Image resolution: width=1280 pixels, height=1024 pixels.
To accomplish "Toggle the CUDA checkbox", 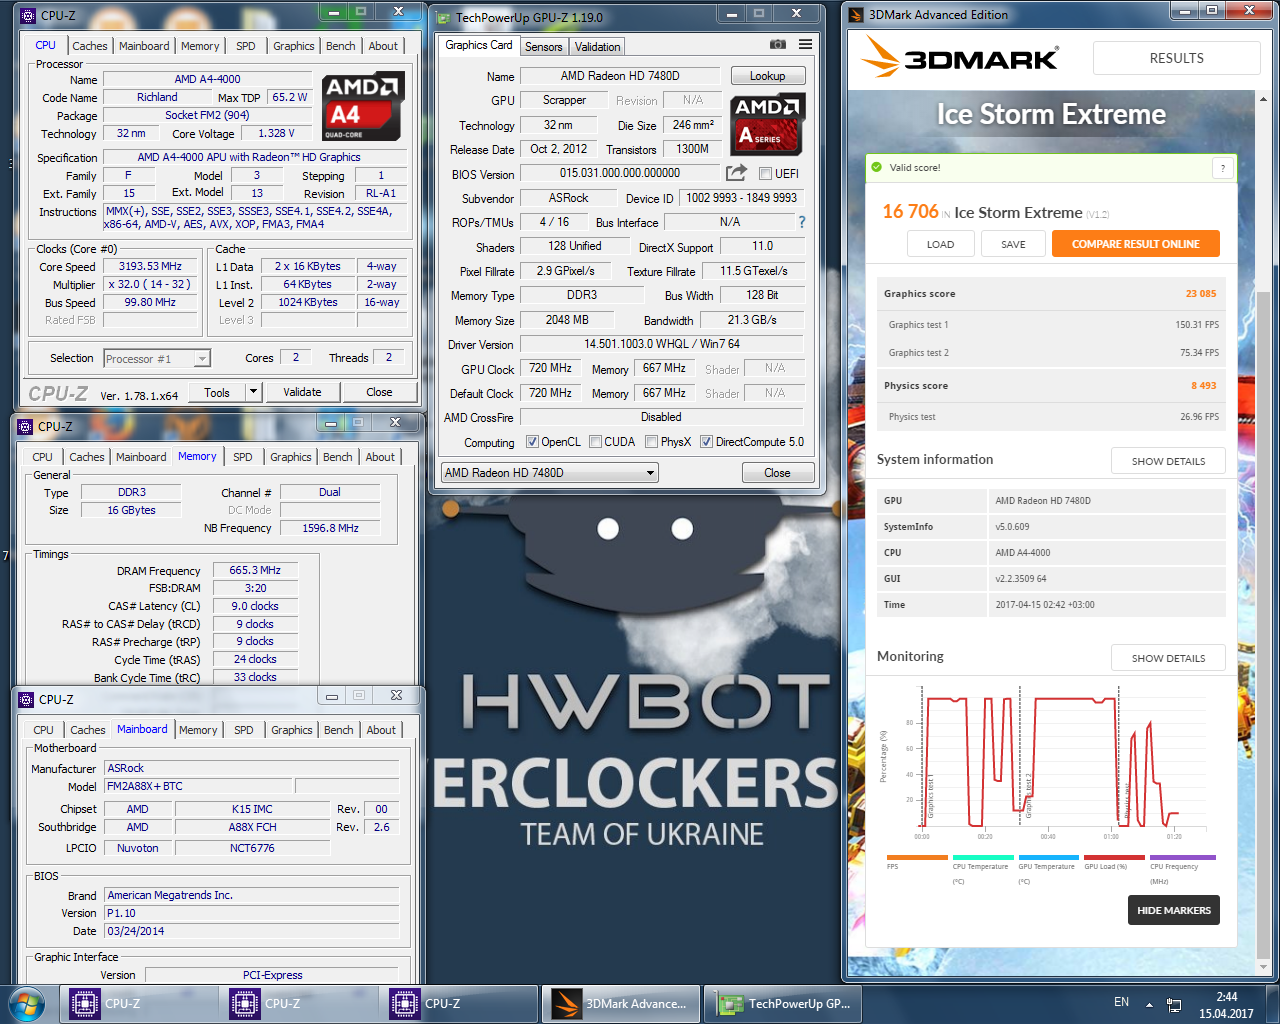I will 595,442.
